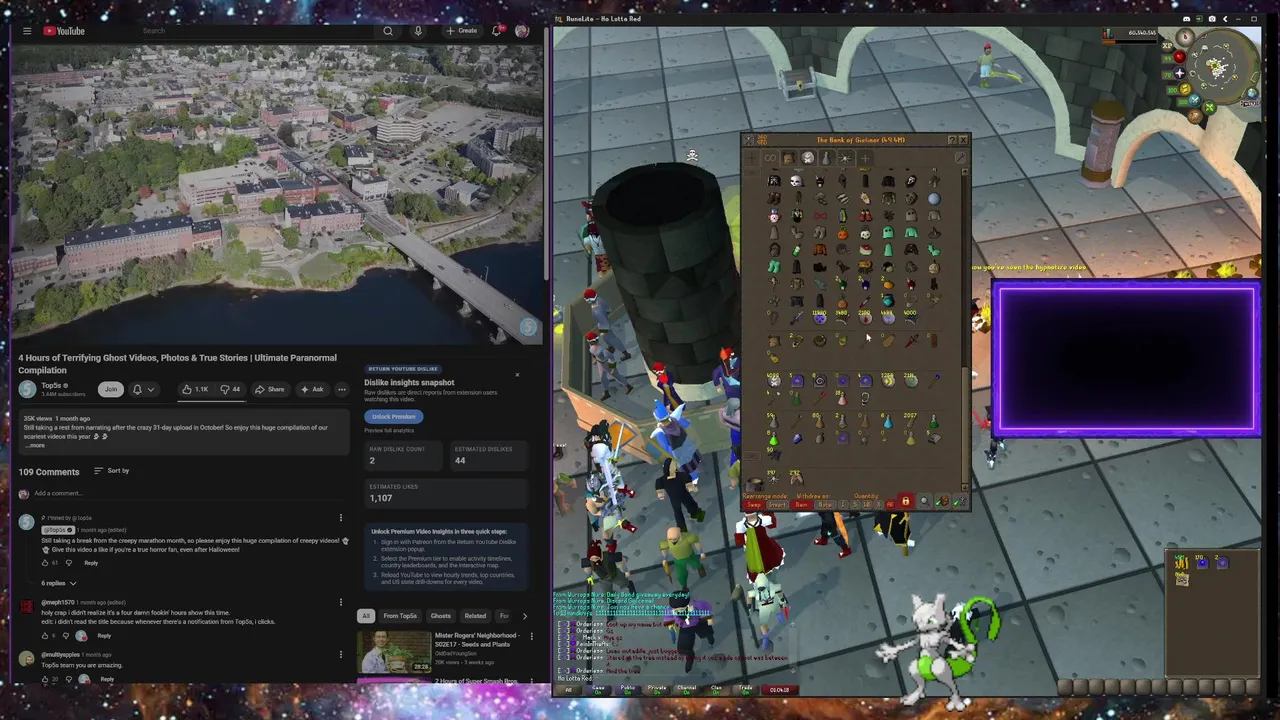This screenshot has height=720, width=1280.
Task: Set withdraw as Item
Action: (801, 505)
